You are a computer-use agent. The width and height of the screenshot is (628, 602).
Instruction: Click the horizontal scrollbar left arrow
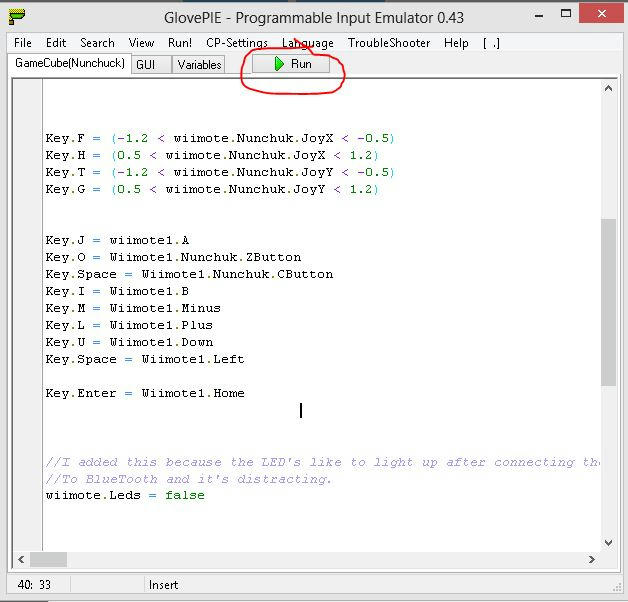(21, 560)
